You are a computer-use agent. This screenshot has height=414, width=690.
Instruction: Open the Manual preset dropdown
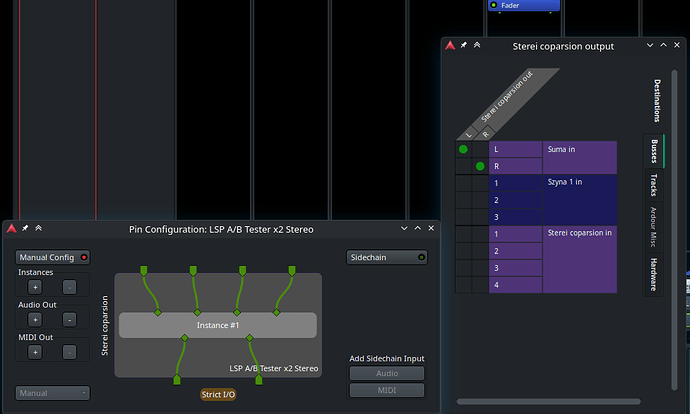pos(52,393)
